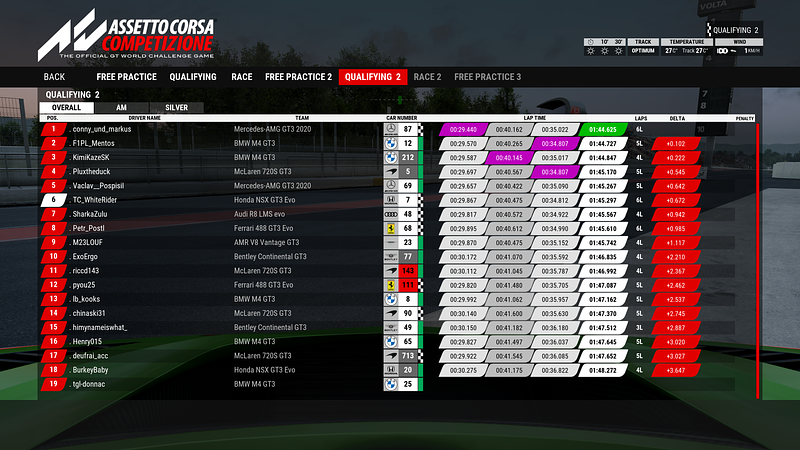Screen dimensions: 800x450
Task: Select driver deufrai_acc
Action: 90,356
